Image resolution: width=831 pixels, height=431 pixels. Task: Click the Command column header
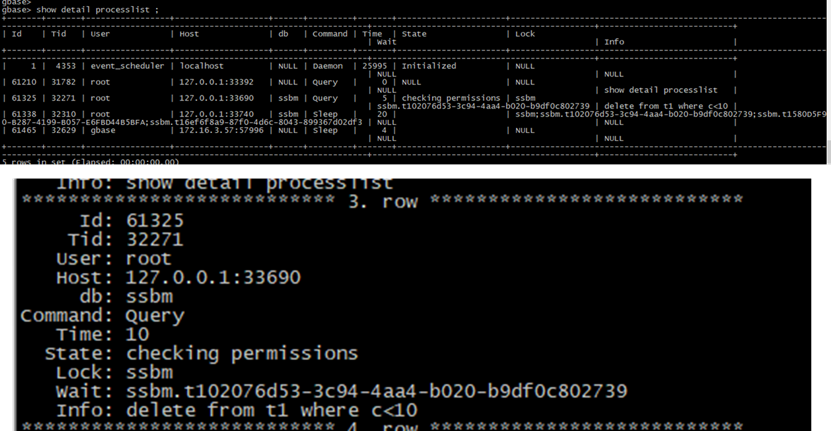point(330,34)
